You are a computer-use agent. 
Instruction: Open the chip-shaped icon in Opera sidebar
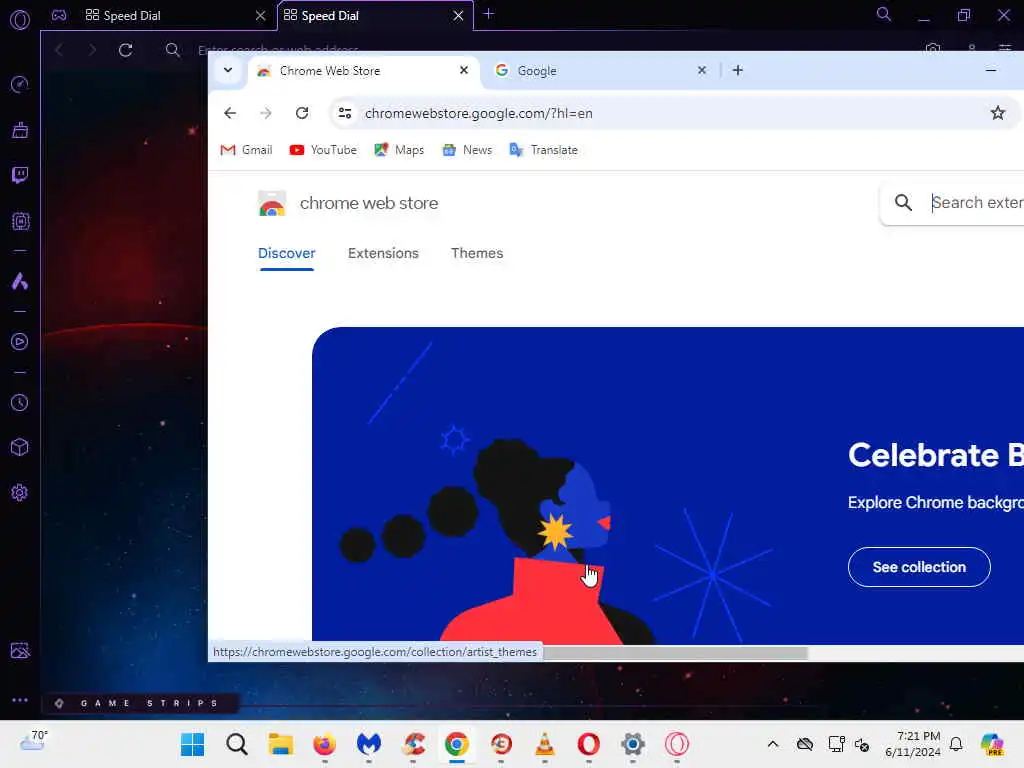click(20, 221)
